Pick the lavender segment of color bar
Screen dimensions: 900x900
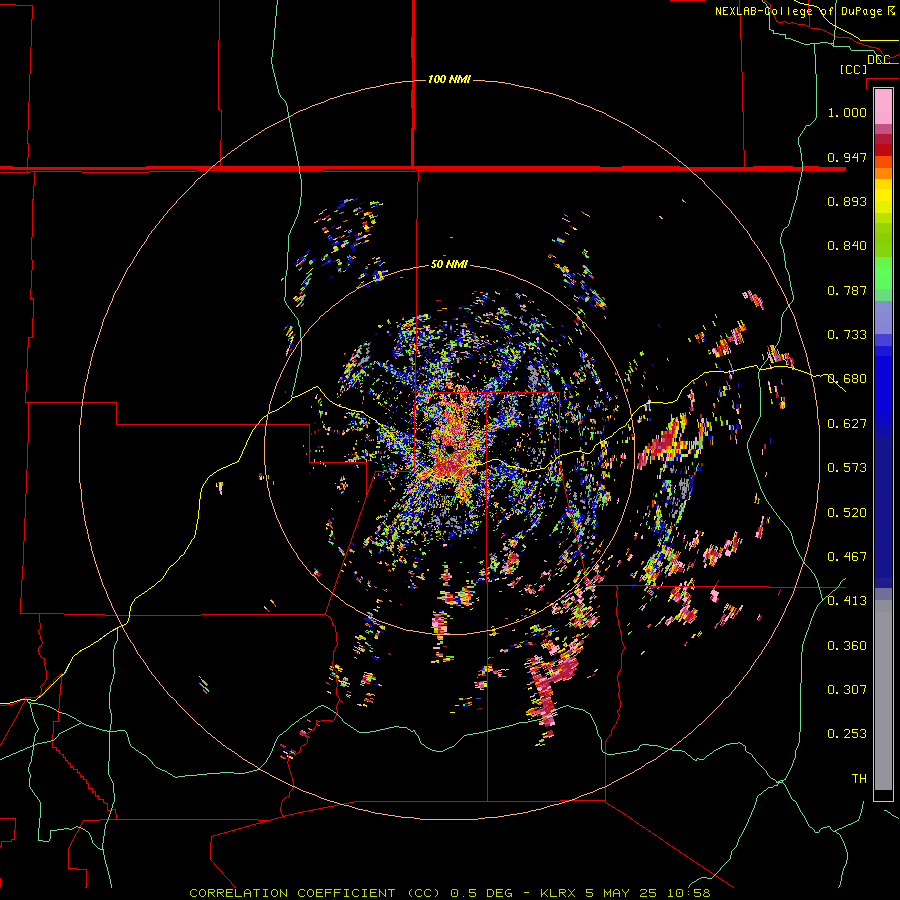(883, 317)
